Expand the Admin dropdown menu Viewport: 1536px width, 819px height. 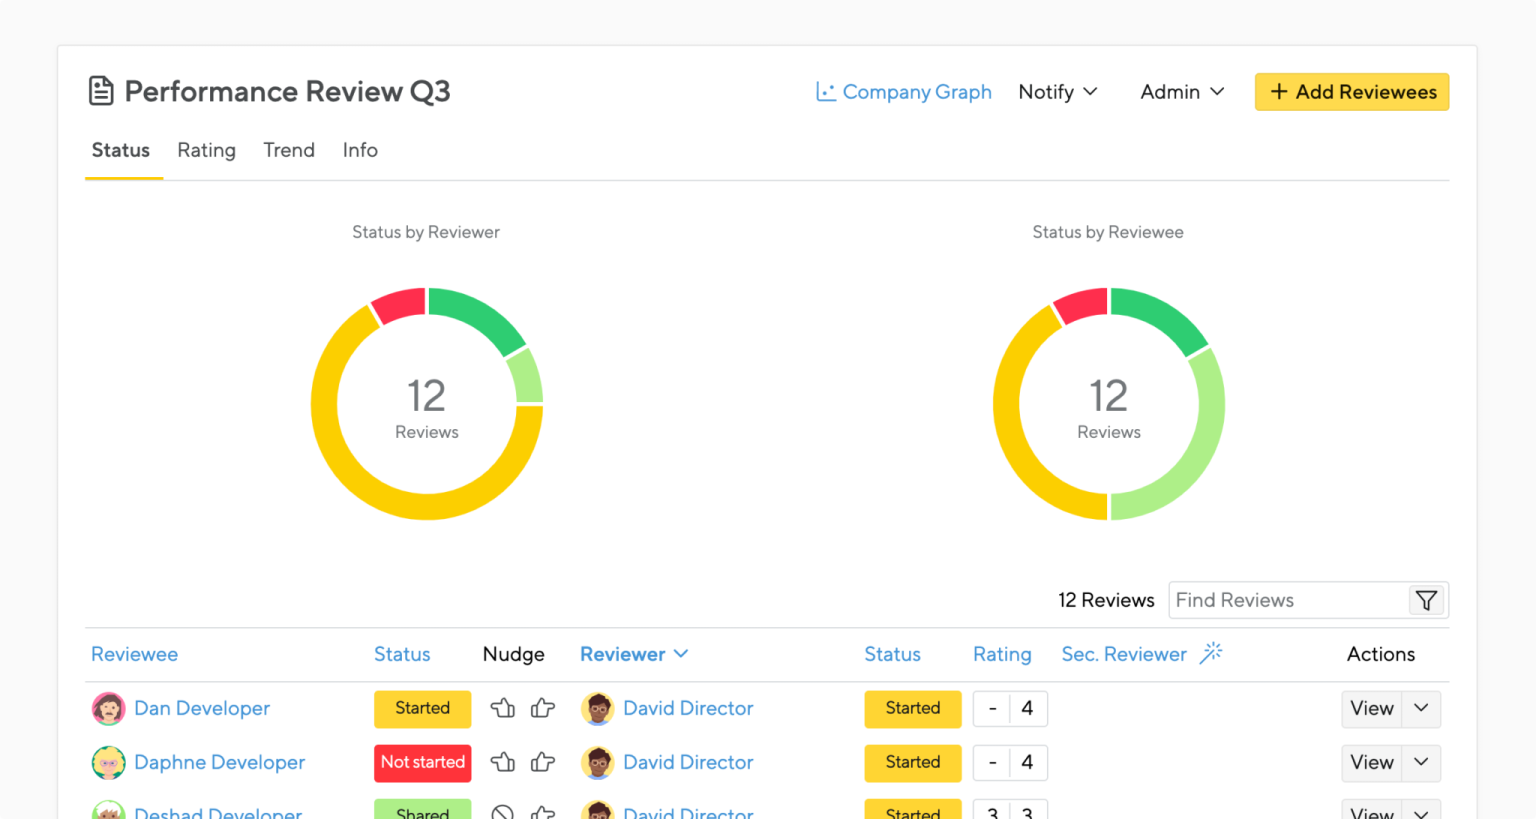1181,91
